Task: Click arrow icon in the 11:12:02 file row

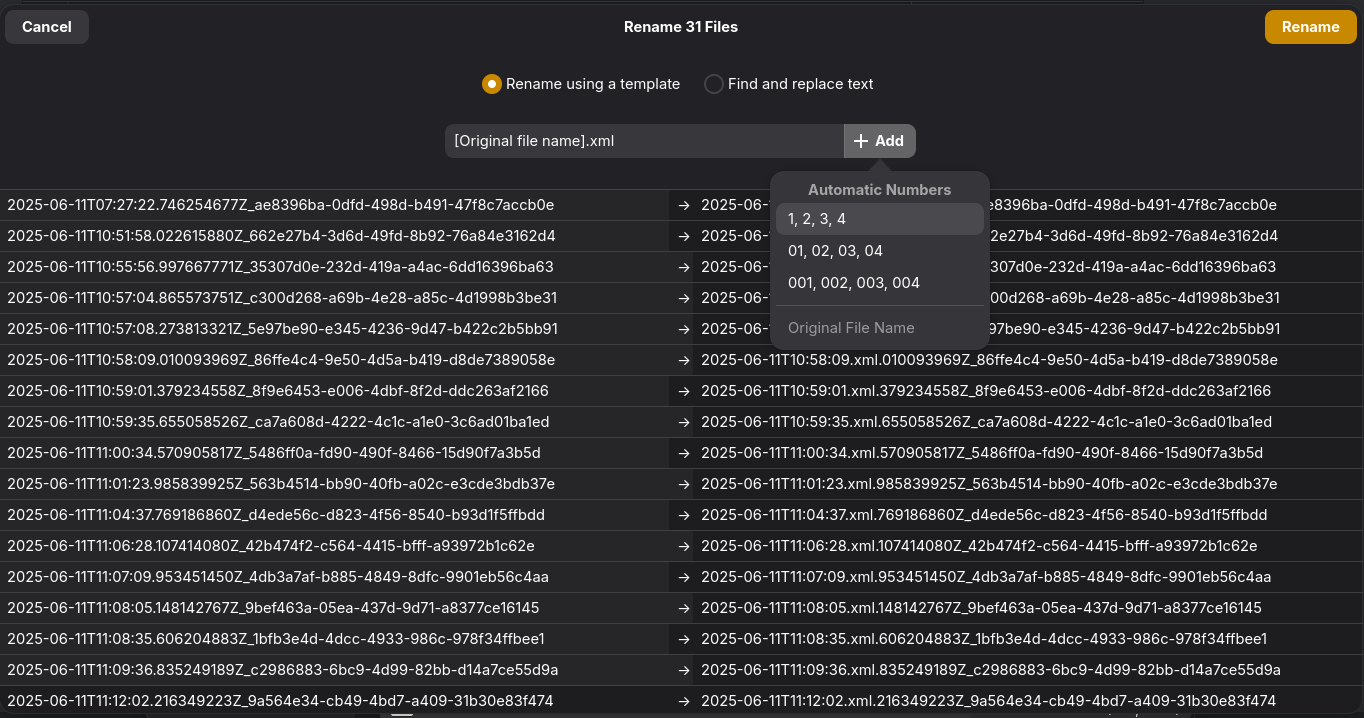Action: [684, 701]
